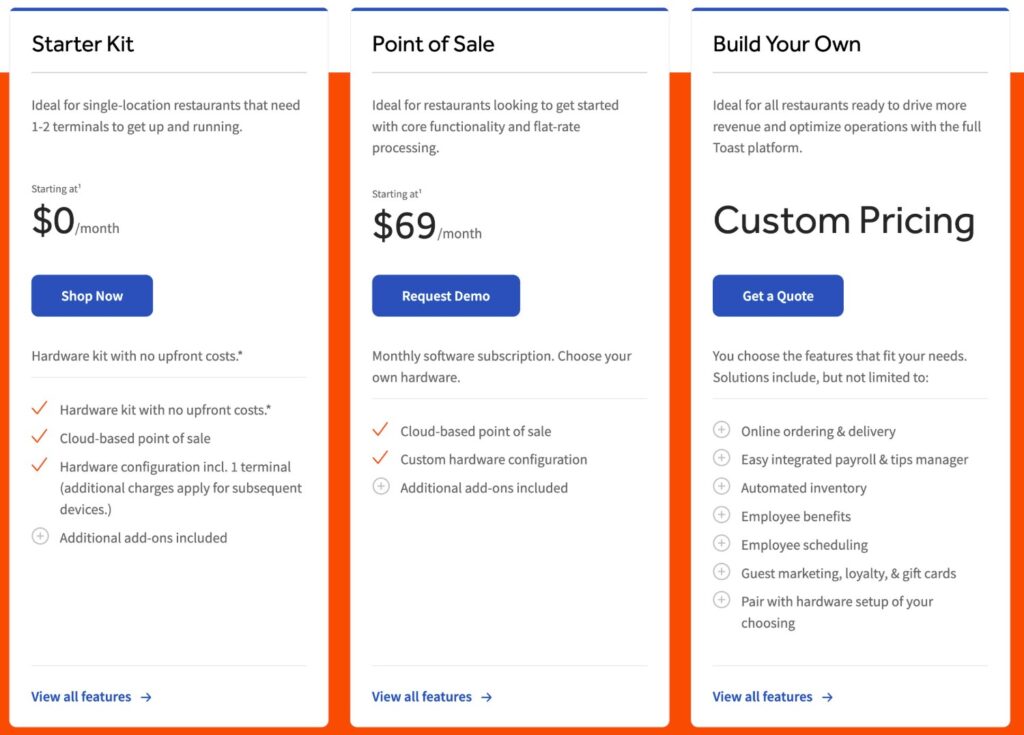Screen dimensions: 1024x735
Task: Click the Request Demo button
Action: (x=446, y=296)
